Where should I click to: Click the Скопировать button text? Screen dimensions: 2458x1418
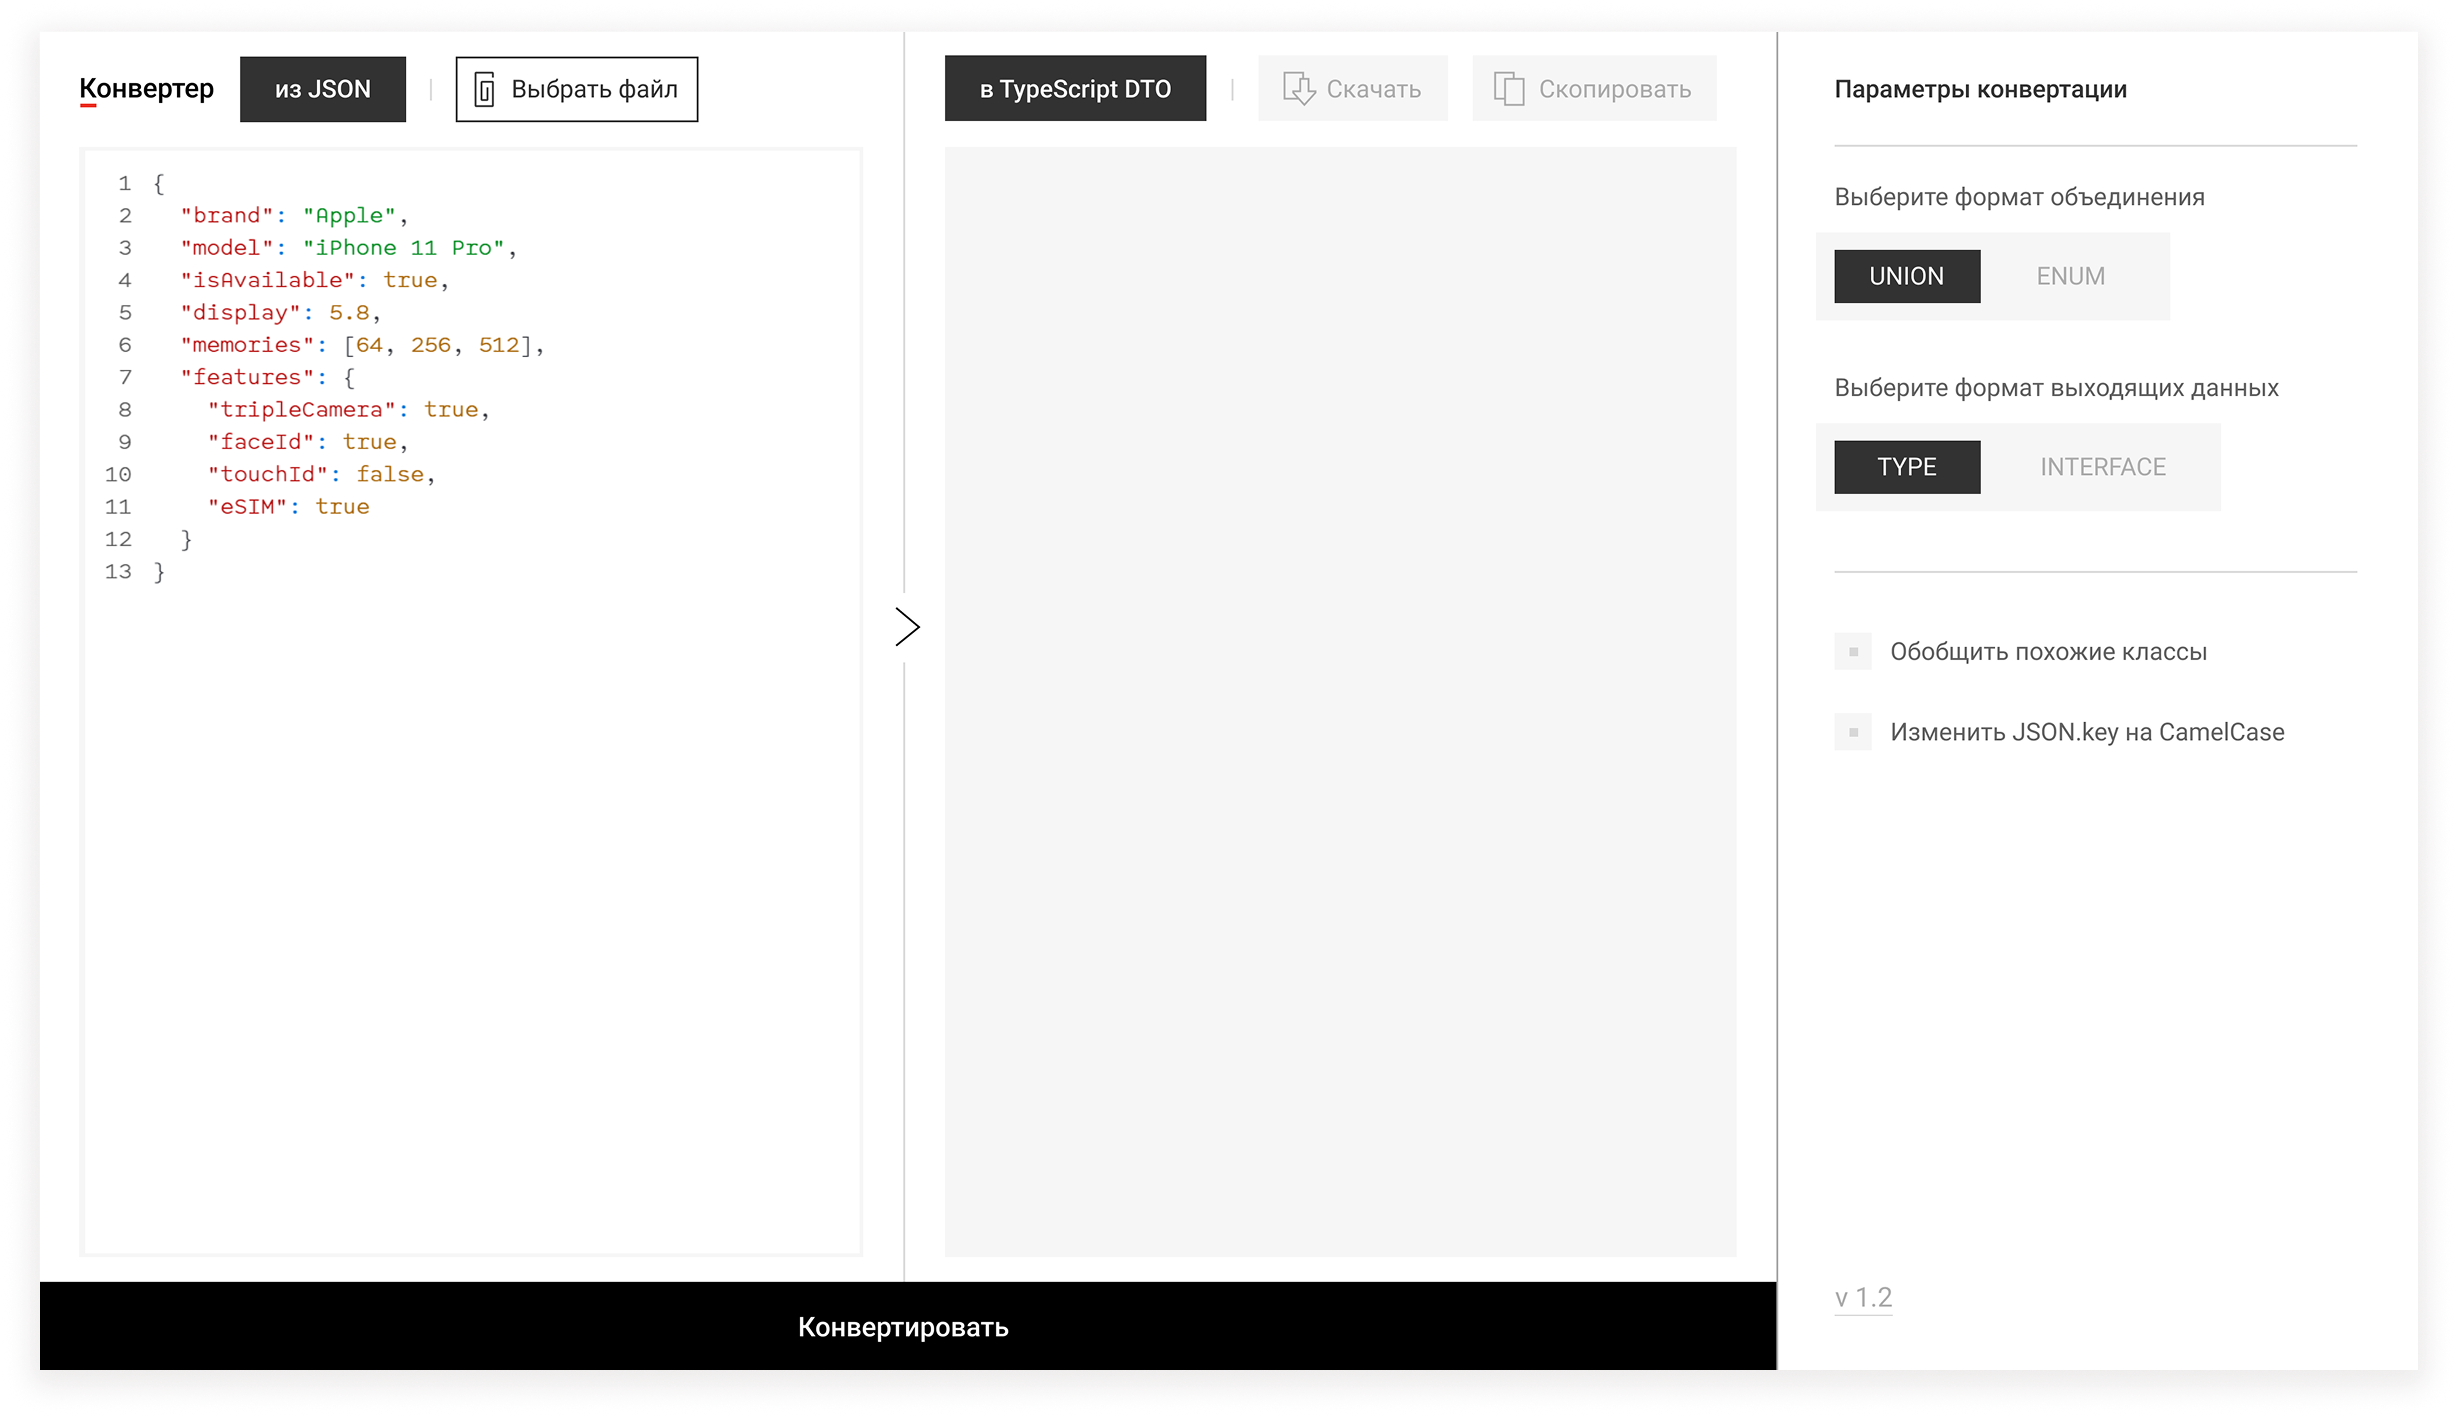click(1614, 89)
